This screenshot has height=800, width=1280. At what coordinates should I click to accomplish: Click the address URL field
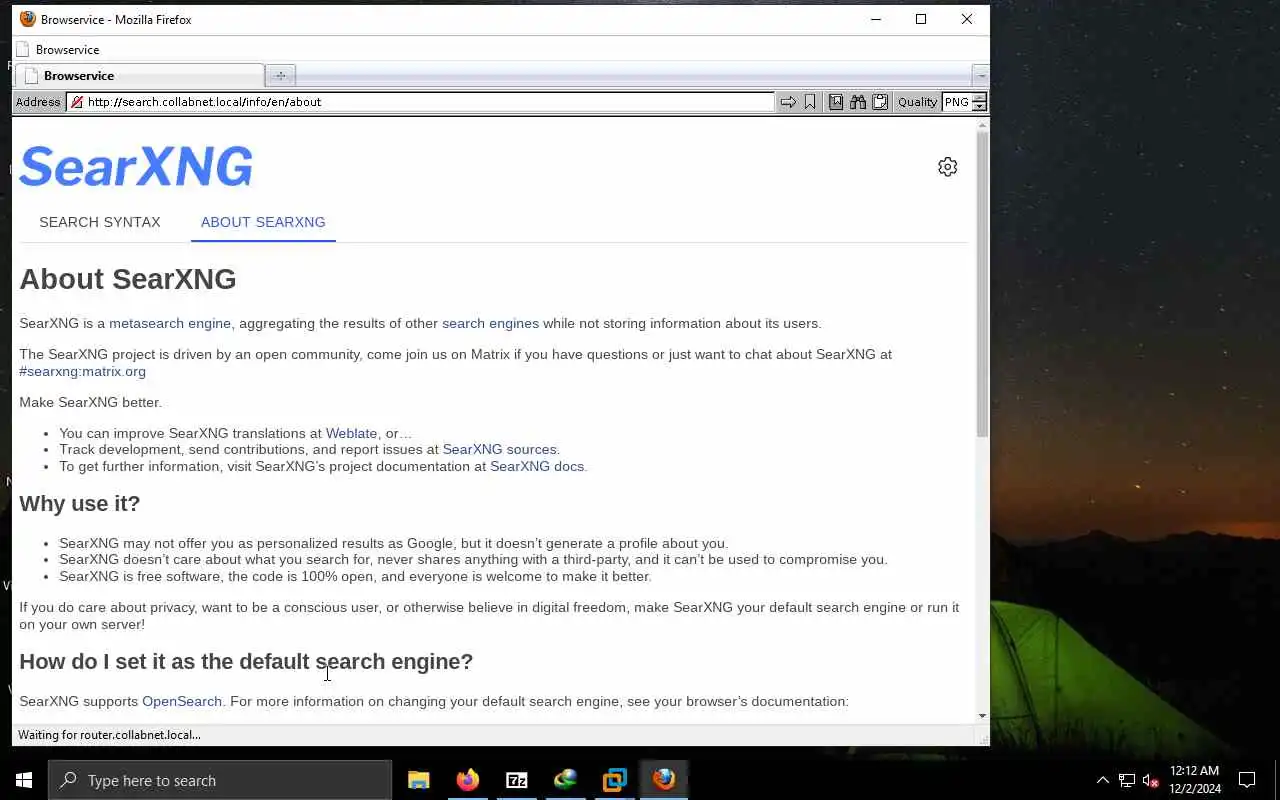[x=420, y=102]
